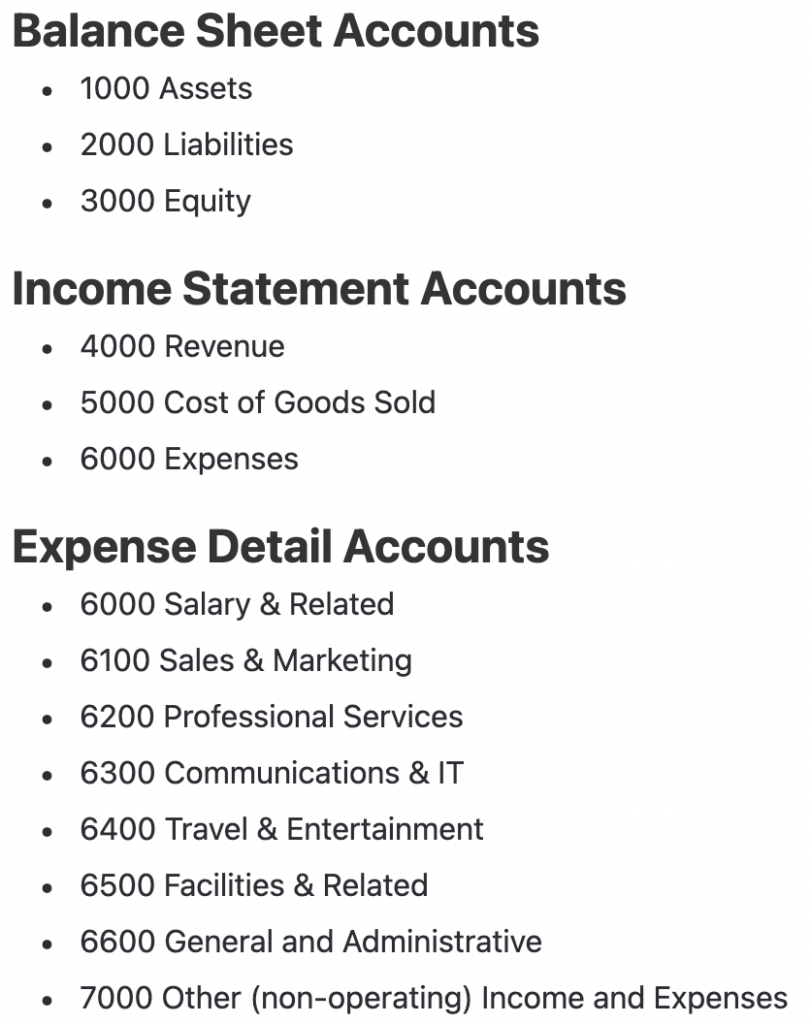Click the Expense Detail Accounts heading

(x=280, y=546)
